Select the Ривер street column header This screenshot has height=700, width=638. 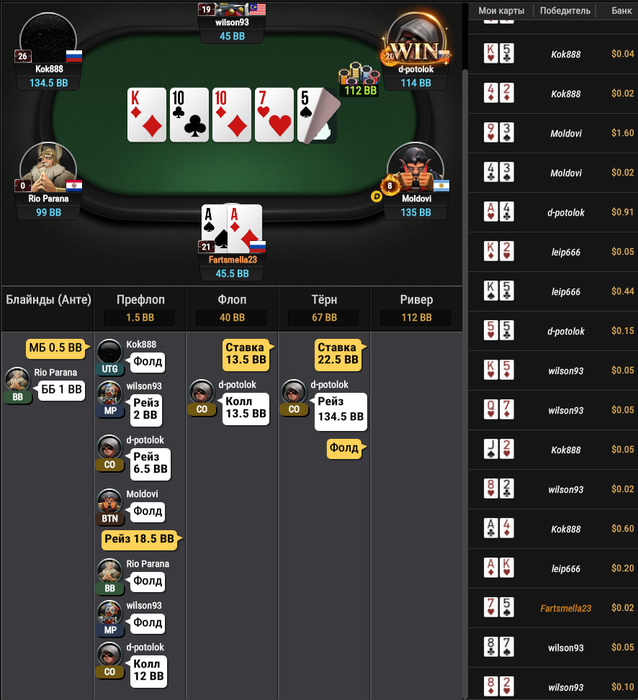pyautogui.click(x=416, y=308)
